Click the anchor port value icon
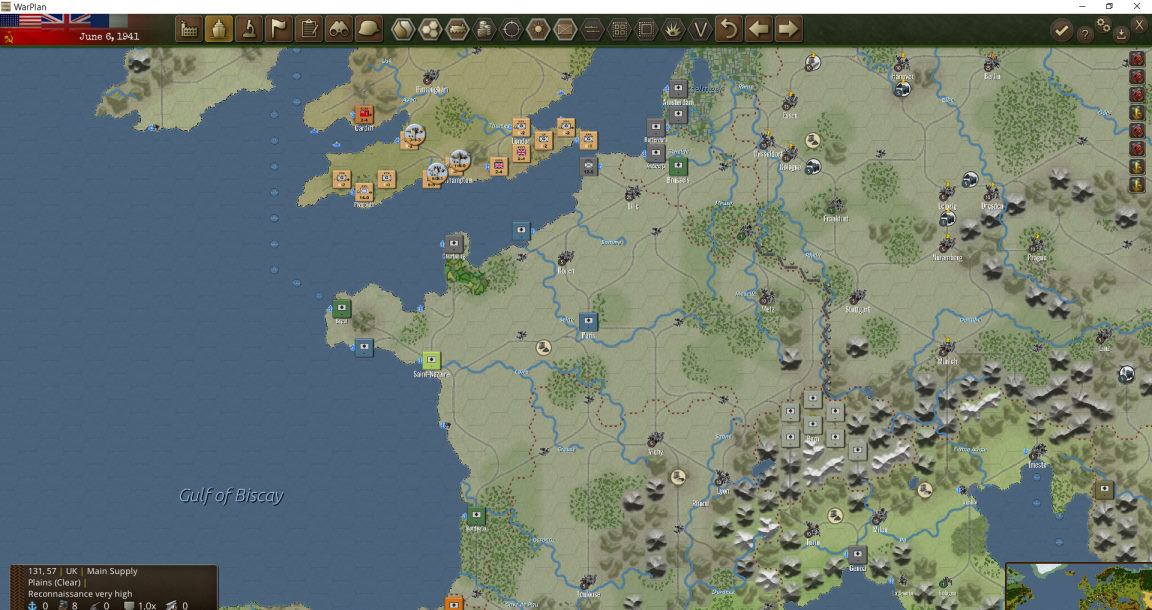The image size is (1152, 610). (x=32, y=606)
